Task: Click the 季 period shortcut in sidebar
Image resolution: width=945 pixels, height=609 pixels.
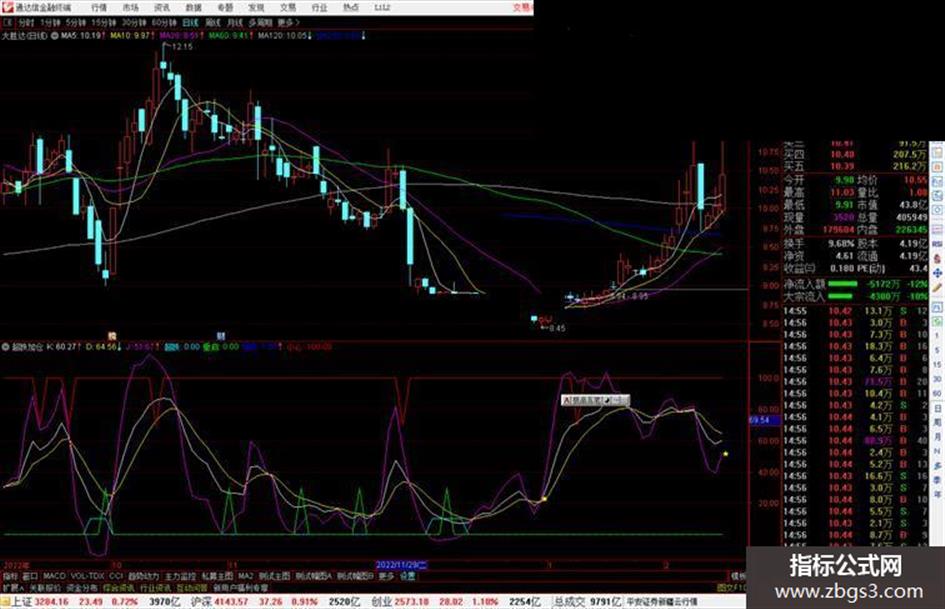Action: point(938,481)
